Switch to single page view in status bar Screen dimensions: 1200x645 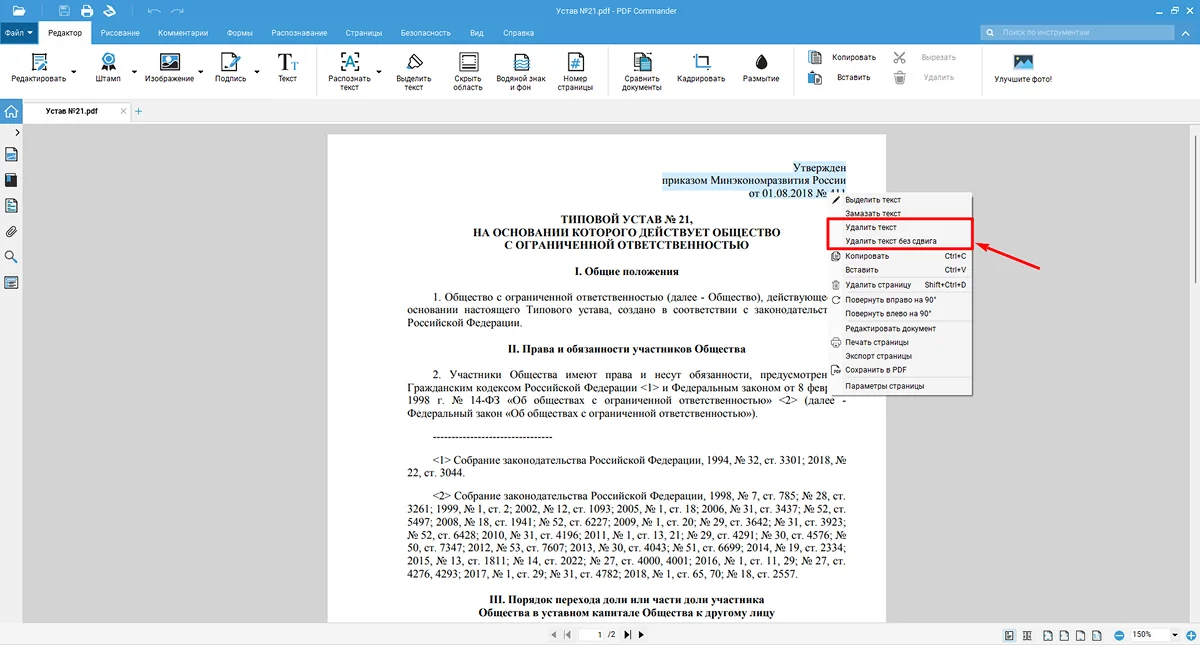click(x=1009, y=635)
